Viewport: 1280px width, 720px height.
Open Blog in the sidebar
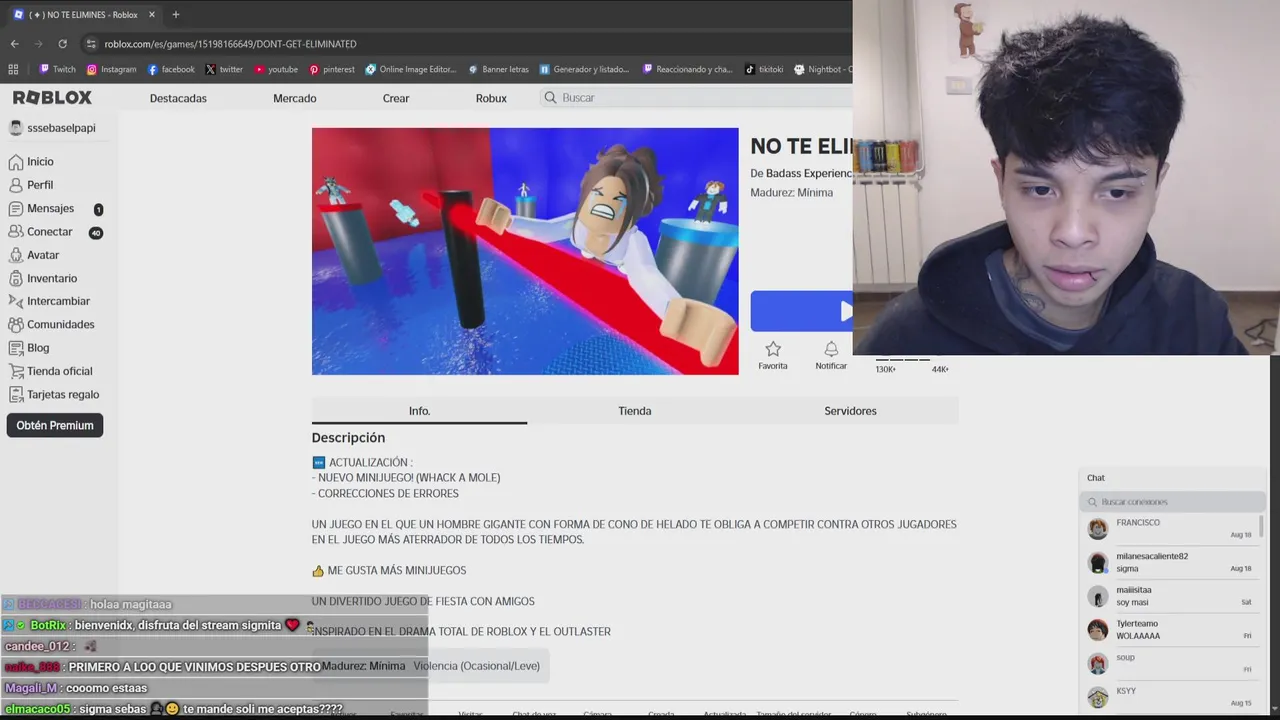pyautogui.click(x=29, y=348)
